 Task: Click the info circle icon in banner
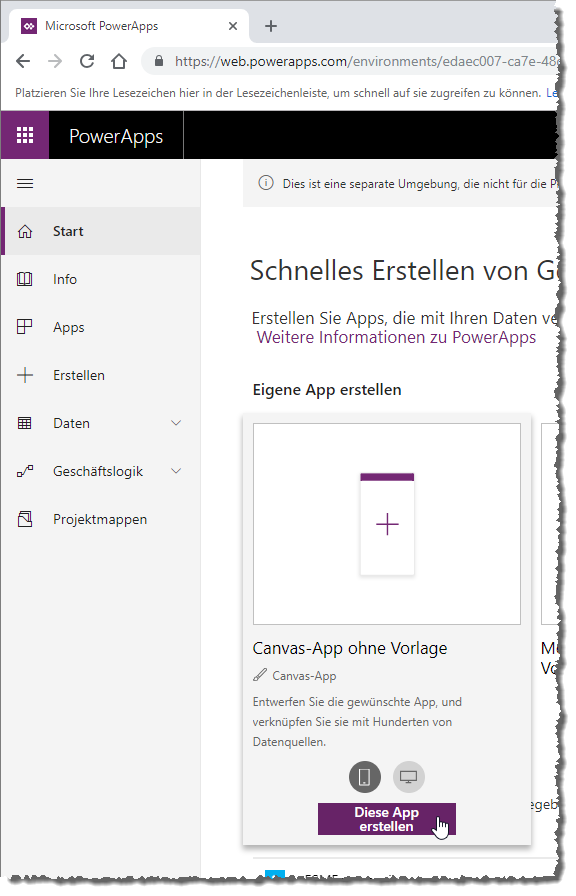(266, 183)
